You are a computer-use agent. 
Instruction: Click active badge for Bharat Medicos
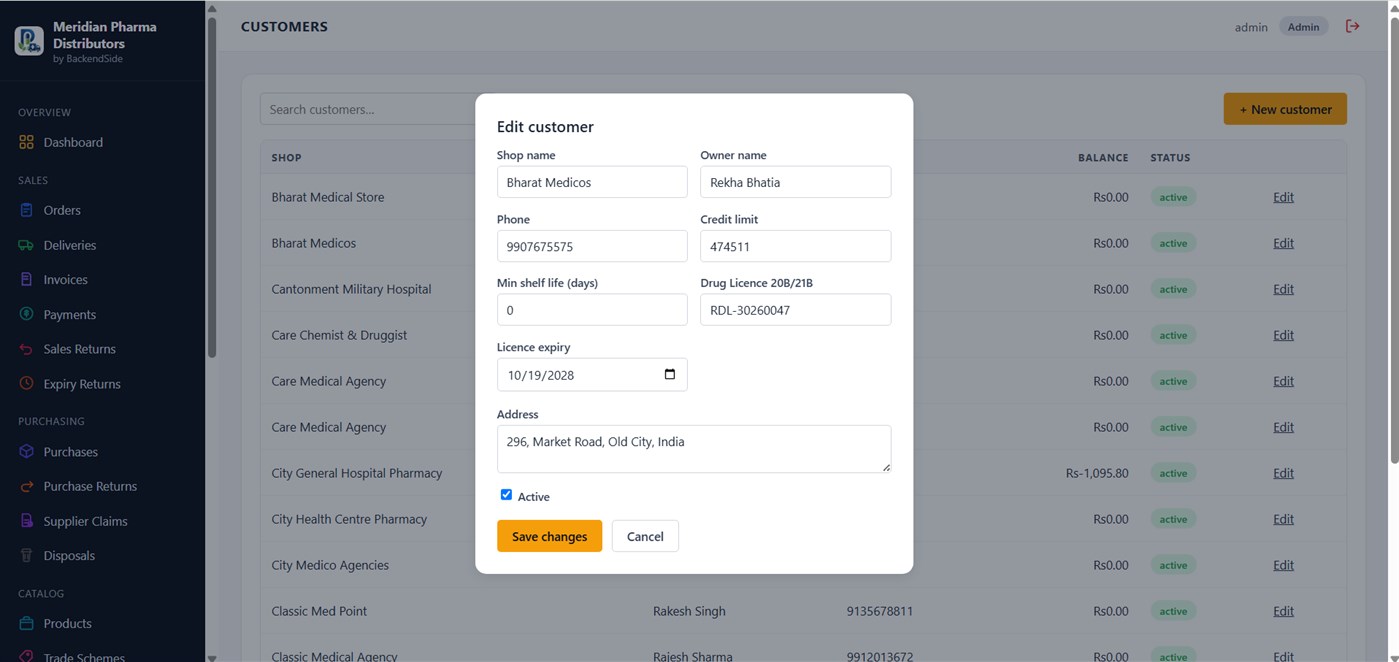coord(1173,243)
